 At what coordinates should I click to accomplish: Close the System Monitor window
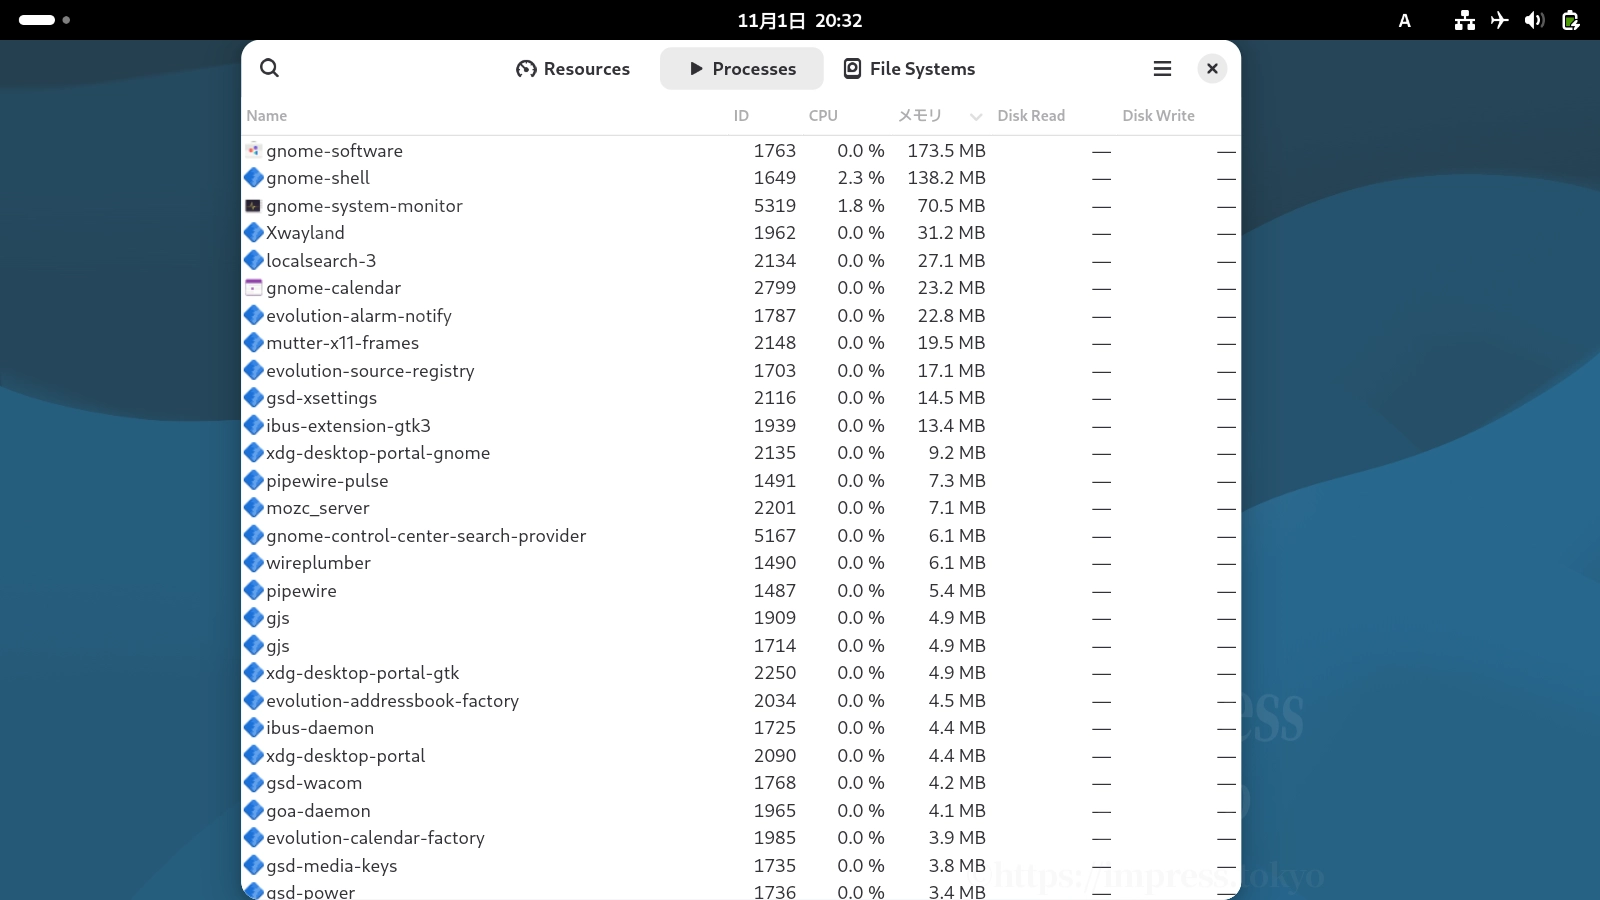[1212, 68]
